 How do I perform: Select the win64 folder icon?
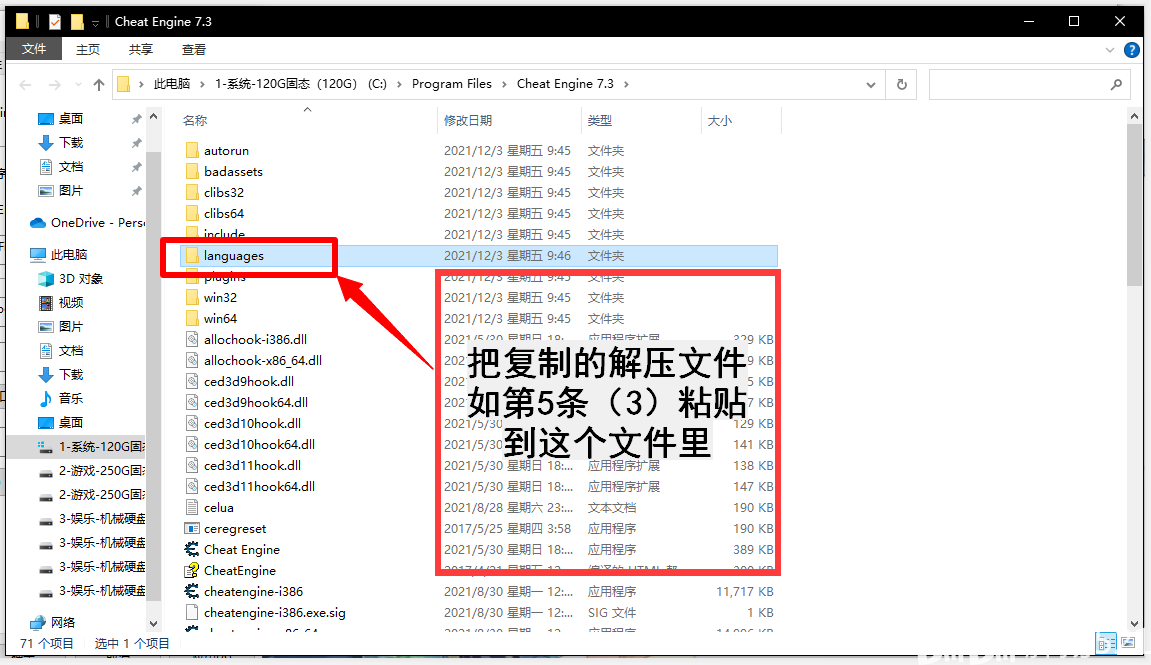point(192,319)
